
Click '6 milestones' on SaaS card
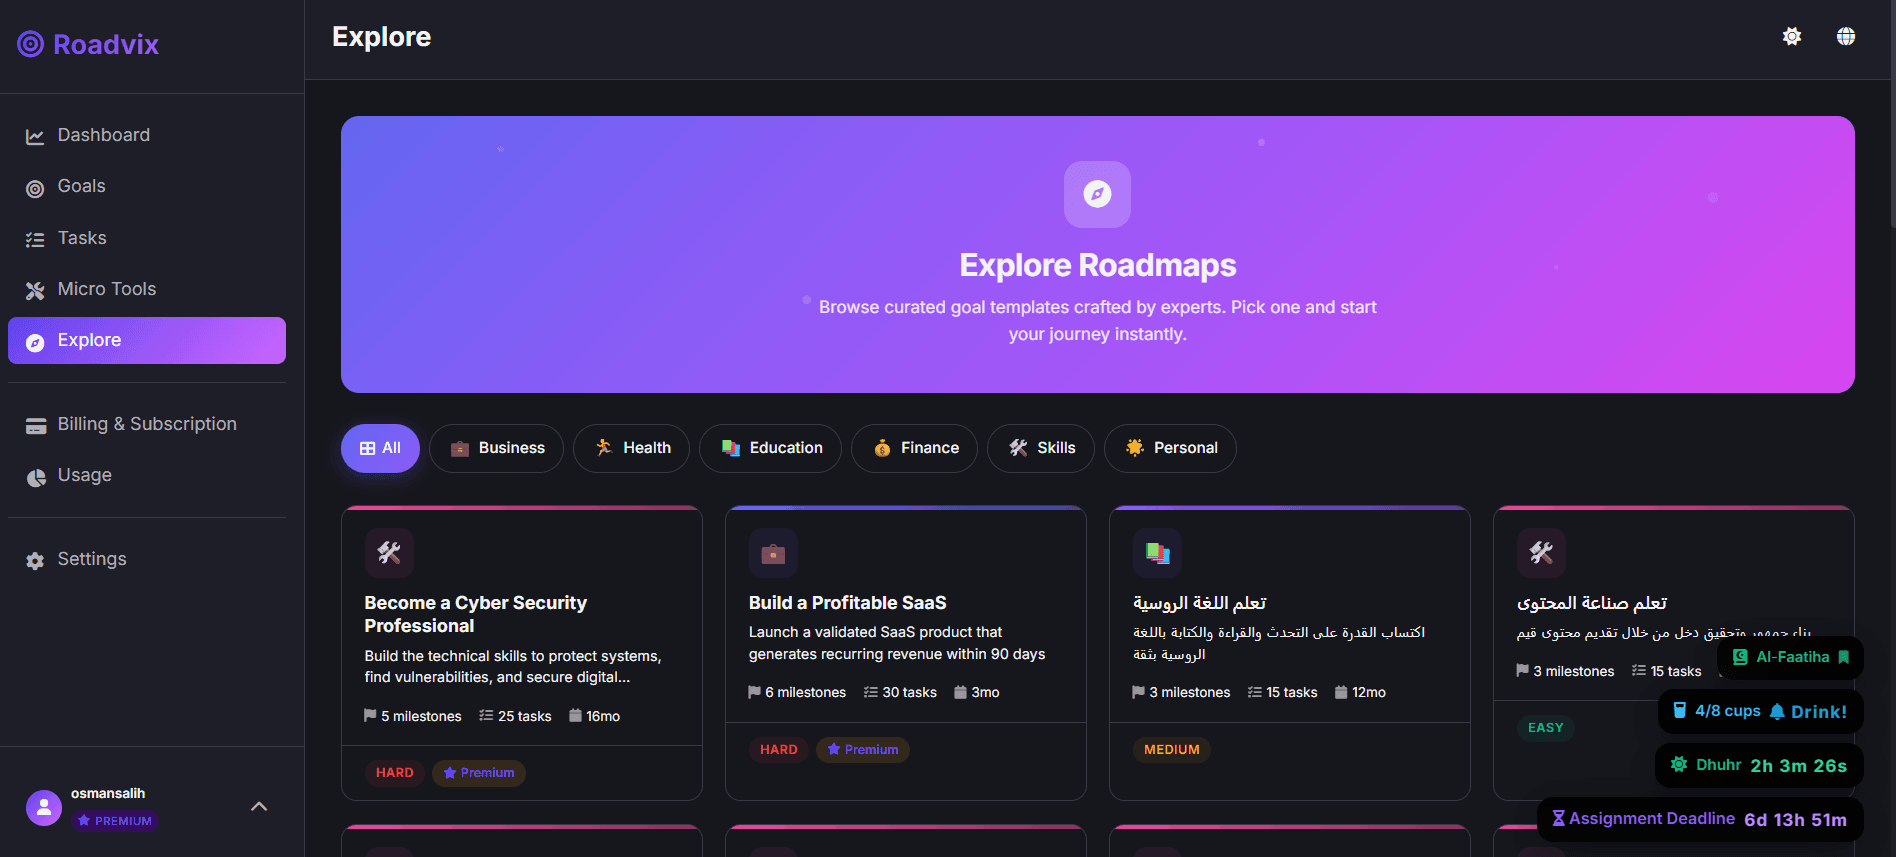(797, 692)
